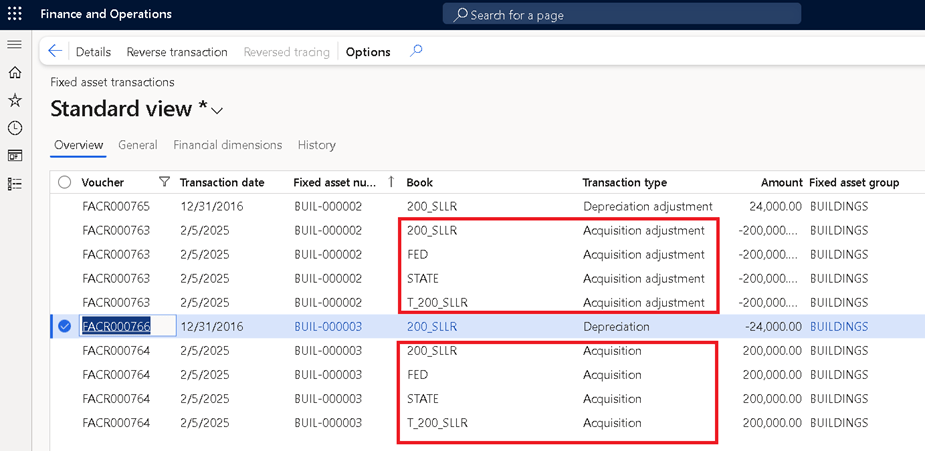Open the Voucher column filter icon
The width and height of the screenshot is (925, 451).
click(x=164, y=183)
